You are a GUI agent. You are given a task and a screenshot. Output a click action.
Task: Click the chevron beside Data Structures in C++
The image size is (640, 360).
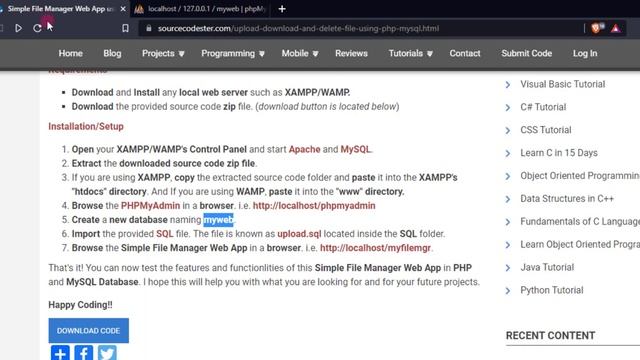click(508, 199)
